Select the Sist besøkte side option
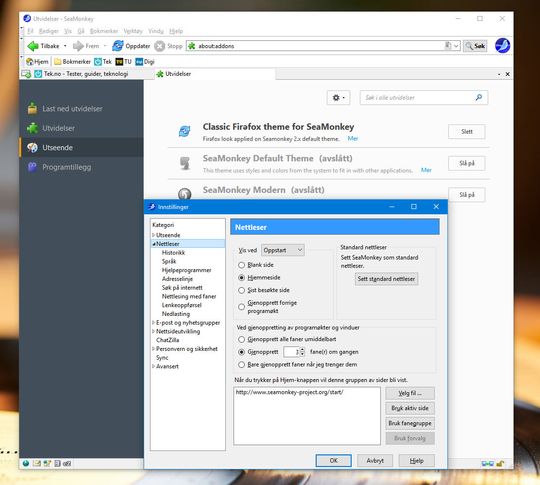Image resolution: width=540 pixels, height=485 pixels. coord(241,290)
